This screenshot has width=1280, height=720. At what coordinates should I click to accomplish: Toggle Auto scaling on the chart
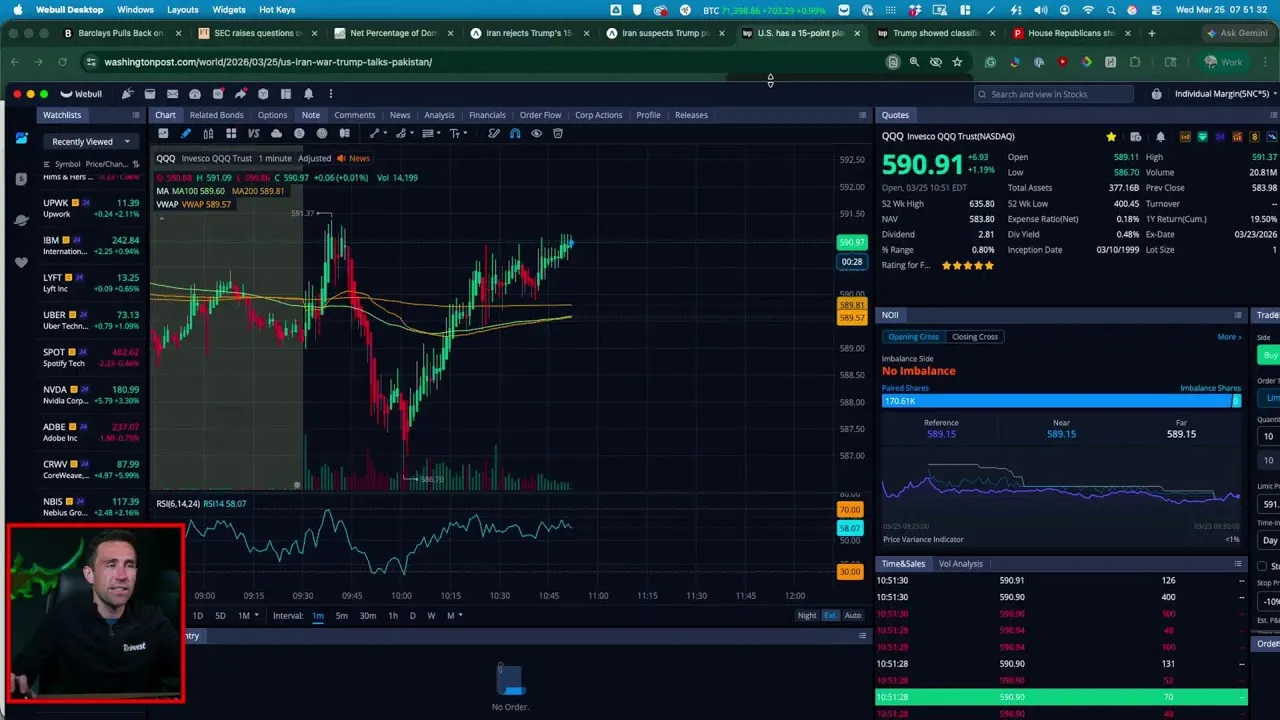853,615
